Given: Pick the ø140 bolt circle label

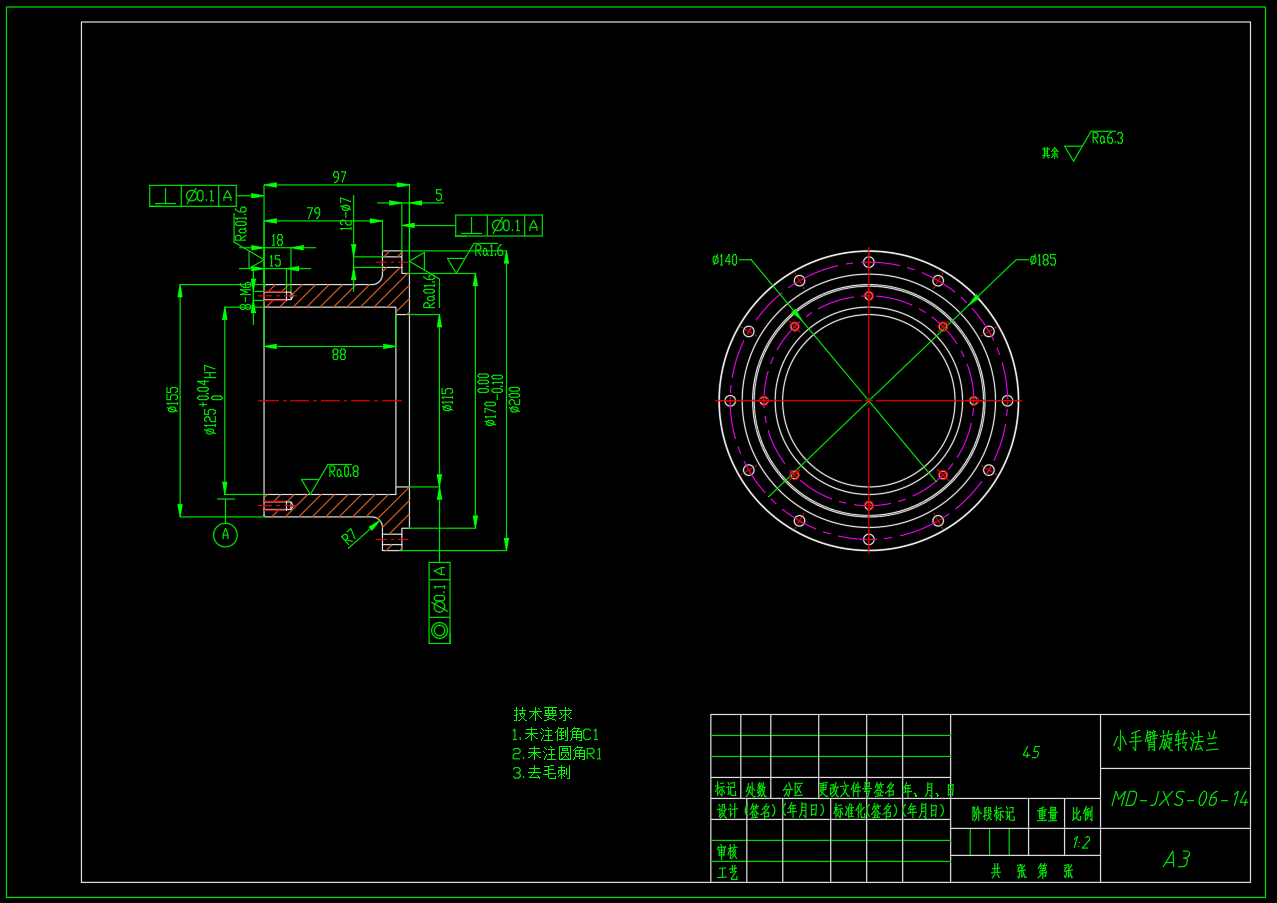Looking at the screenshot, I should pyautogui.click(x=725, y=260).
